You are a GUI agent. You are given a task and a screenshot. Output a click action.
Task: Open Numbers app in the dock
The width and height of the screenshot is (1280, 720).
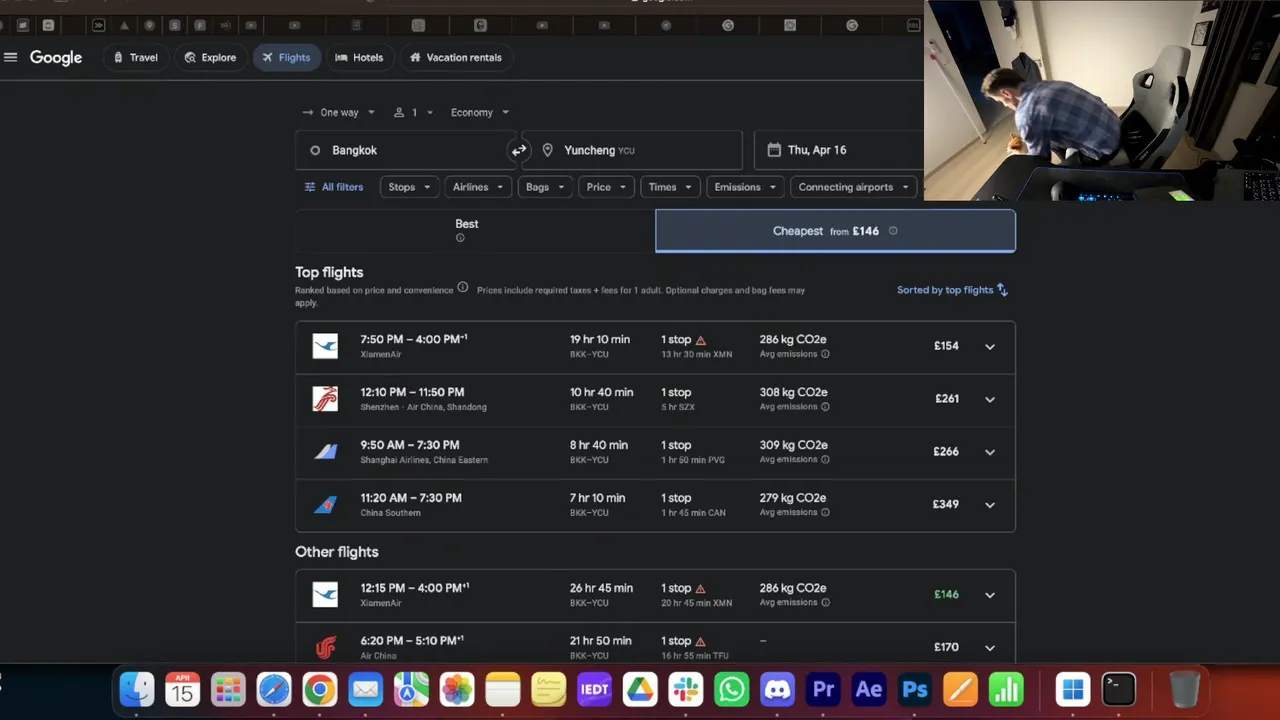coord(1006,689)
